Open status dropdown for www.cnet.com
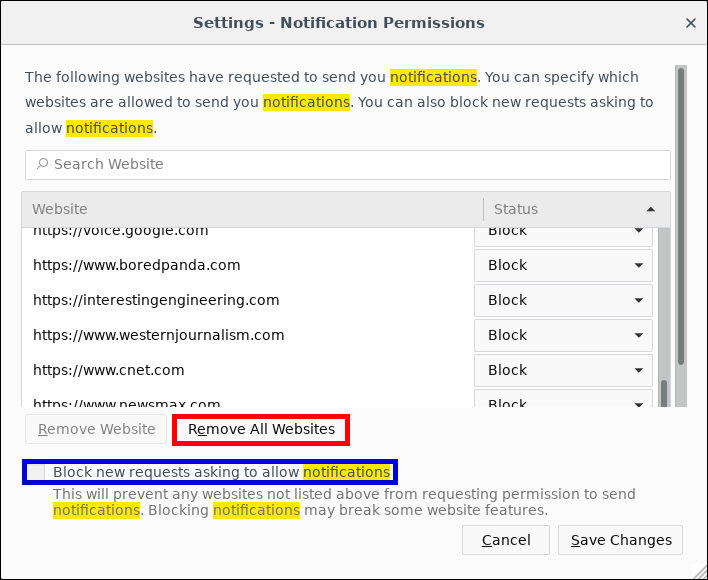Viewport: 708px width, 580px height. (x=563, y=370)
